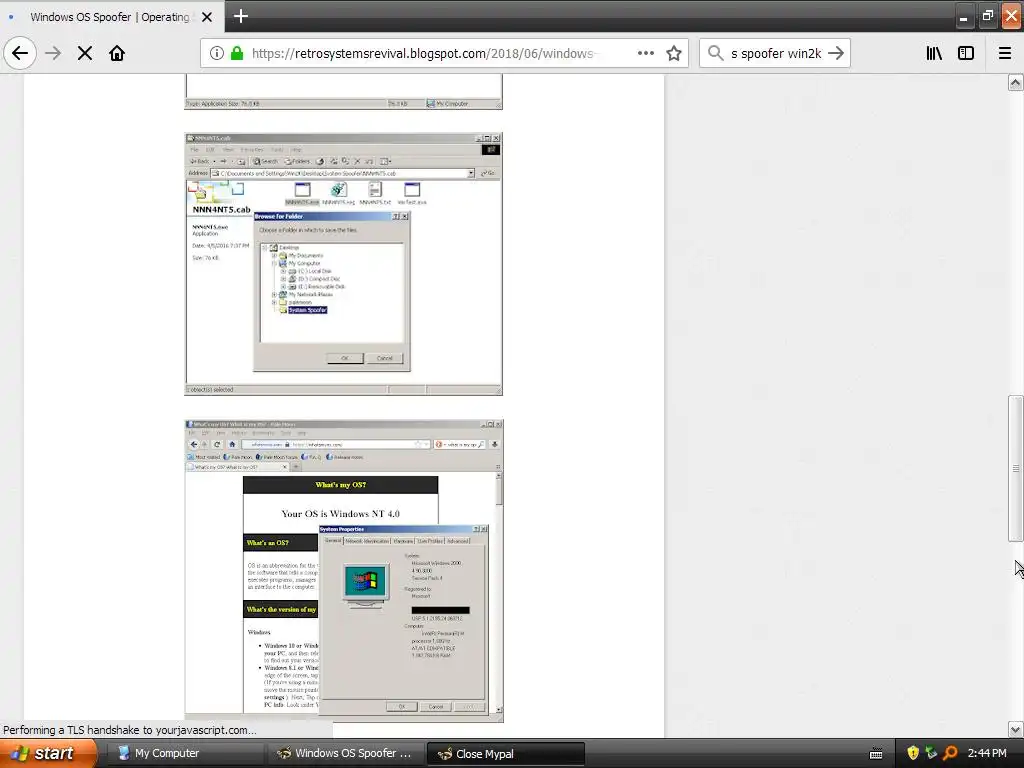
Task: Click the scrollbar down arrow
Action: [1015, 729]
